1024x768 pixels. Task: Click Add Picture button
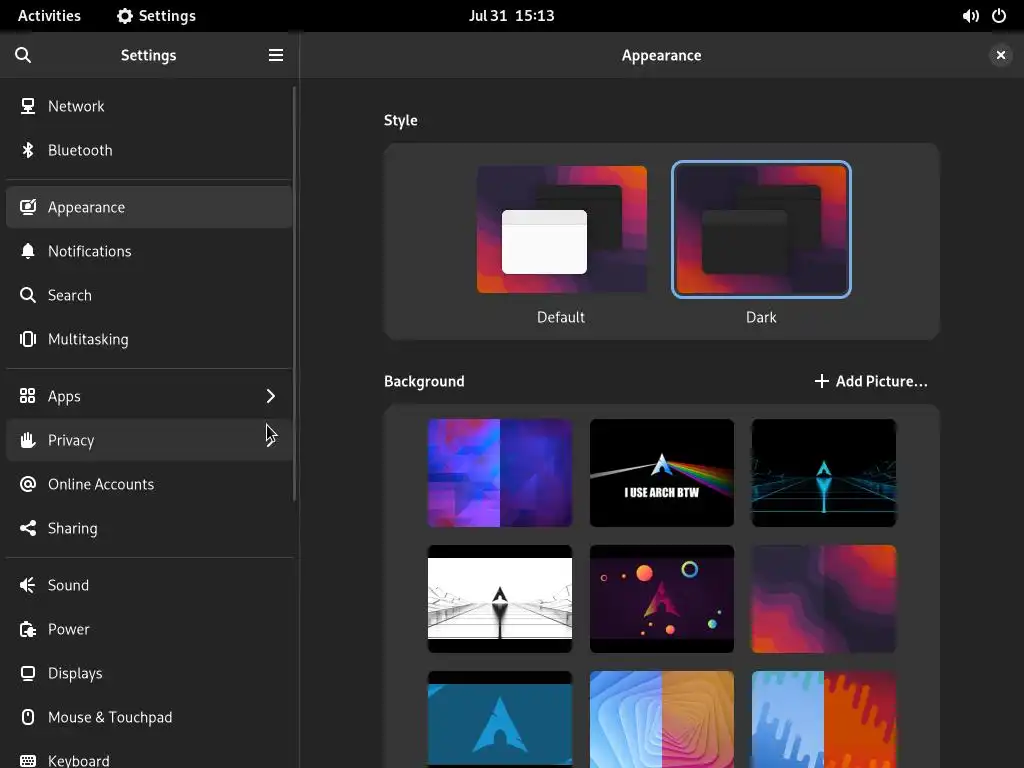871,381
